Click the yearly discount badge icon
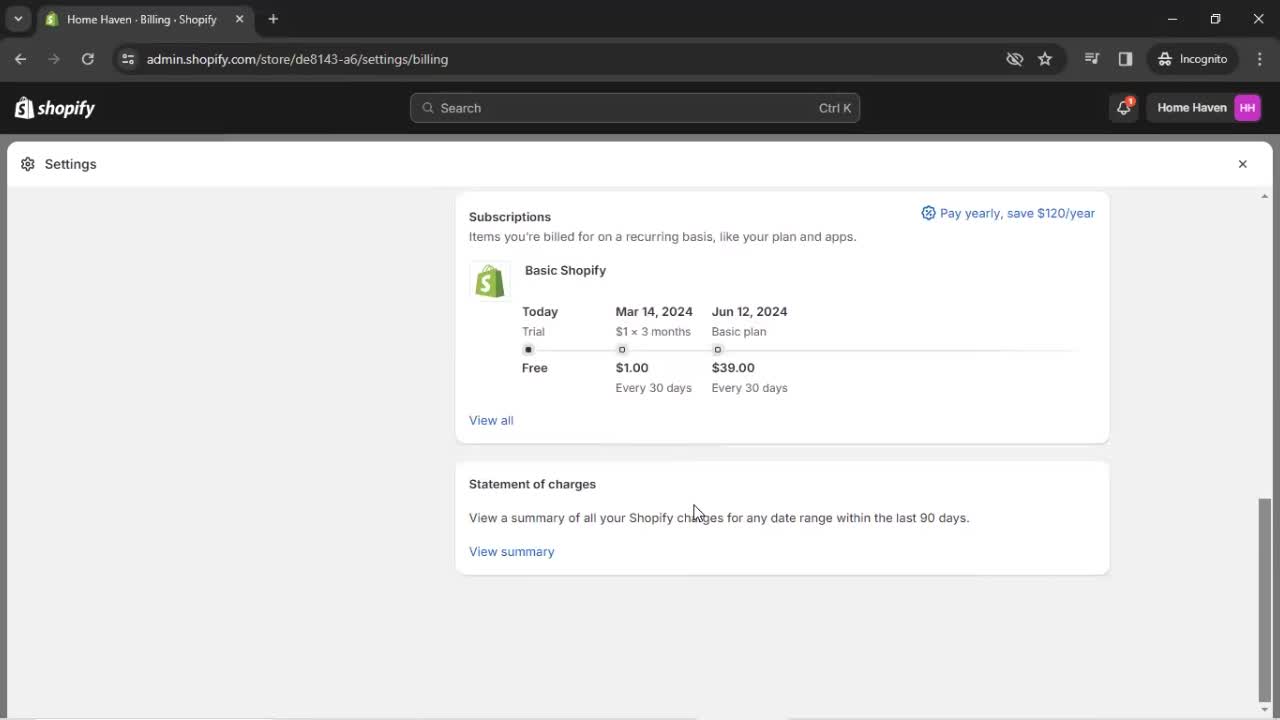This screenshot has height=720, width=1280. click(x=928, y=213)
